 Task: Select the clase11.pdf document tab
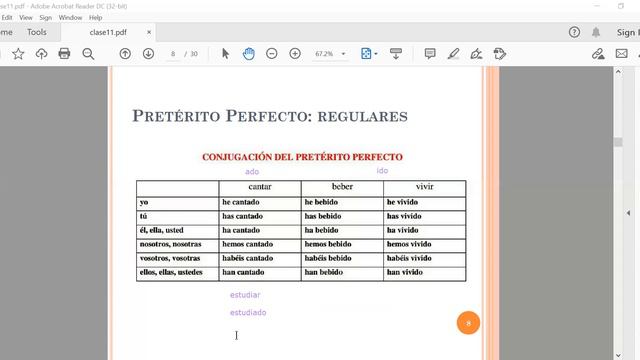[108, 32]
